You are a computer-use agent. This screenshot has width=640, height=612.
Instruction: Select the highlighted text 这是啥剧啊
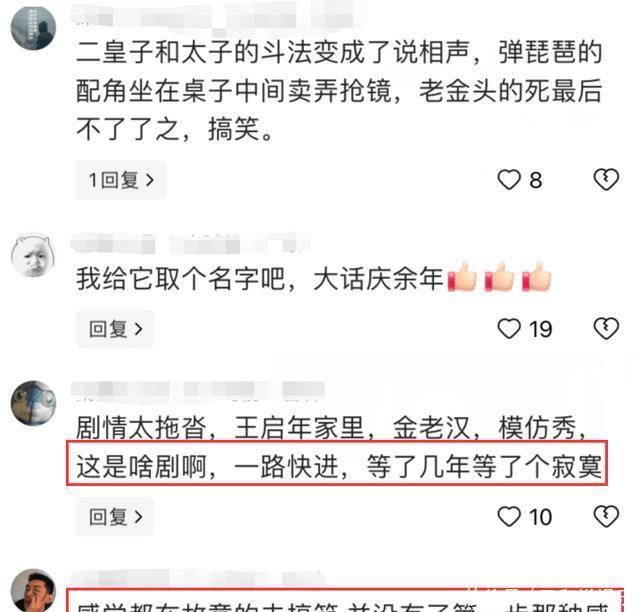pos(141,466)
